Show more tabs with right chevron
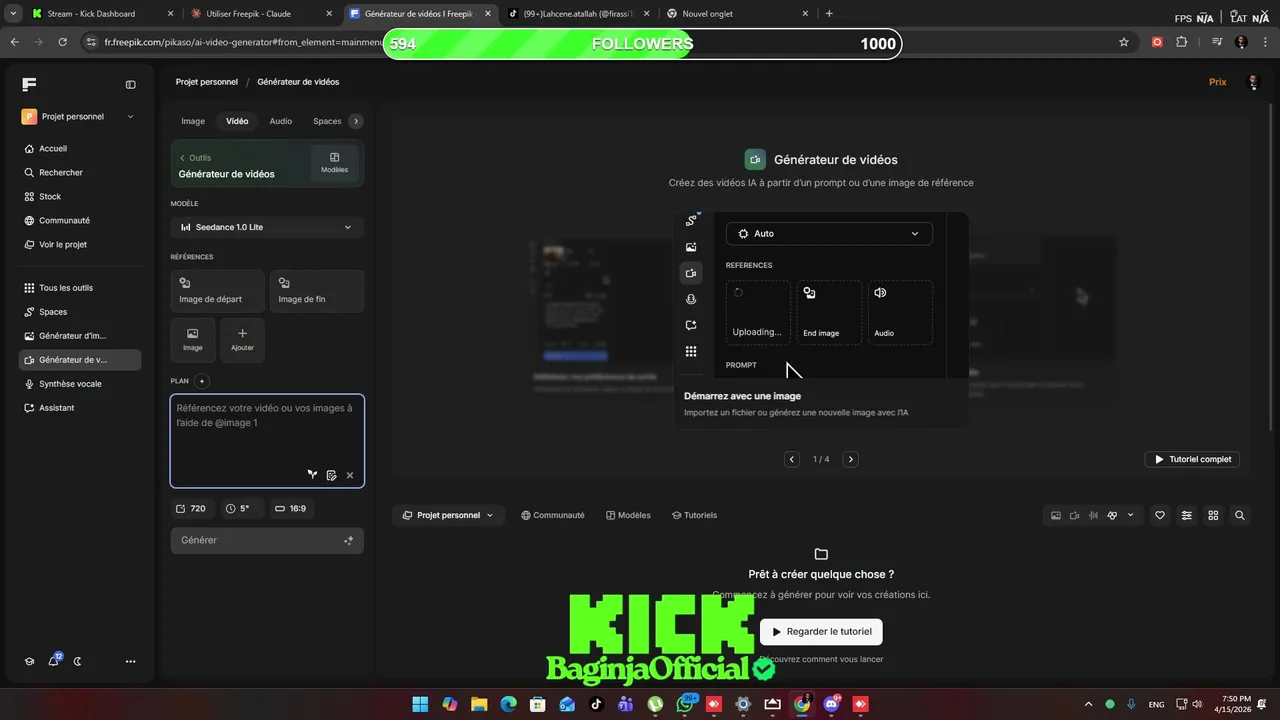Screen dimensions: 1280x720 356,121
